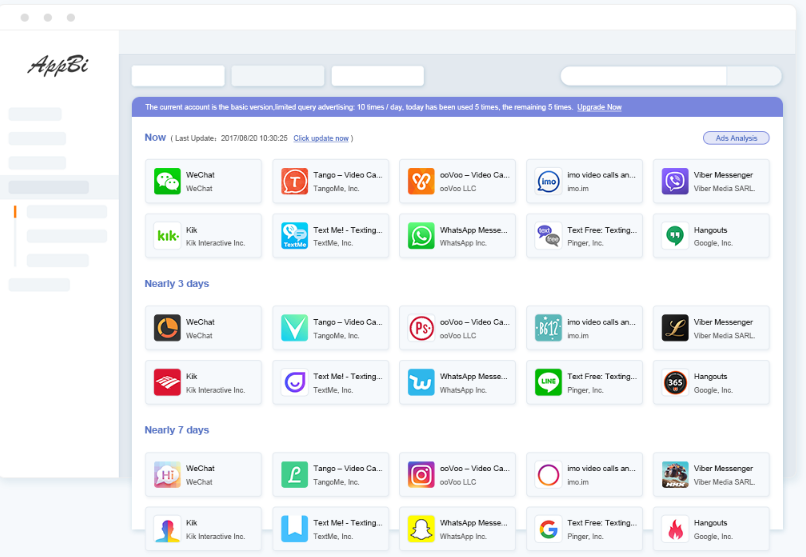Follow the Upgrade Now link in banner
The width and height of the screenshot is (806, 557).
point(599,107)
